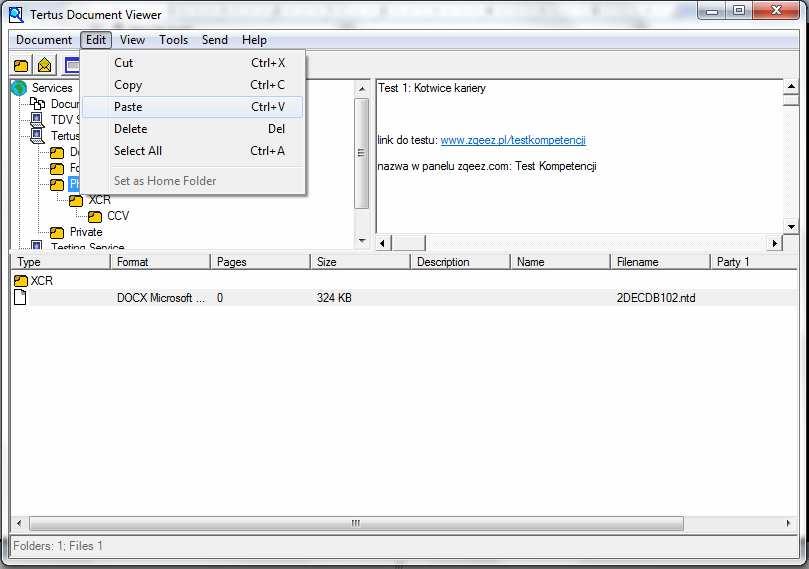Sort by the Format column header
The image size is (809, 569).
(160, 262)
